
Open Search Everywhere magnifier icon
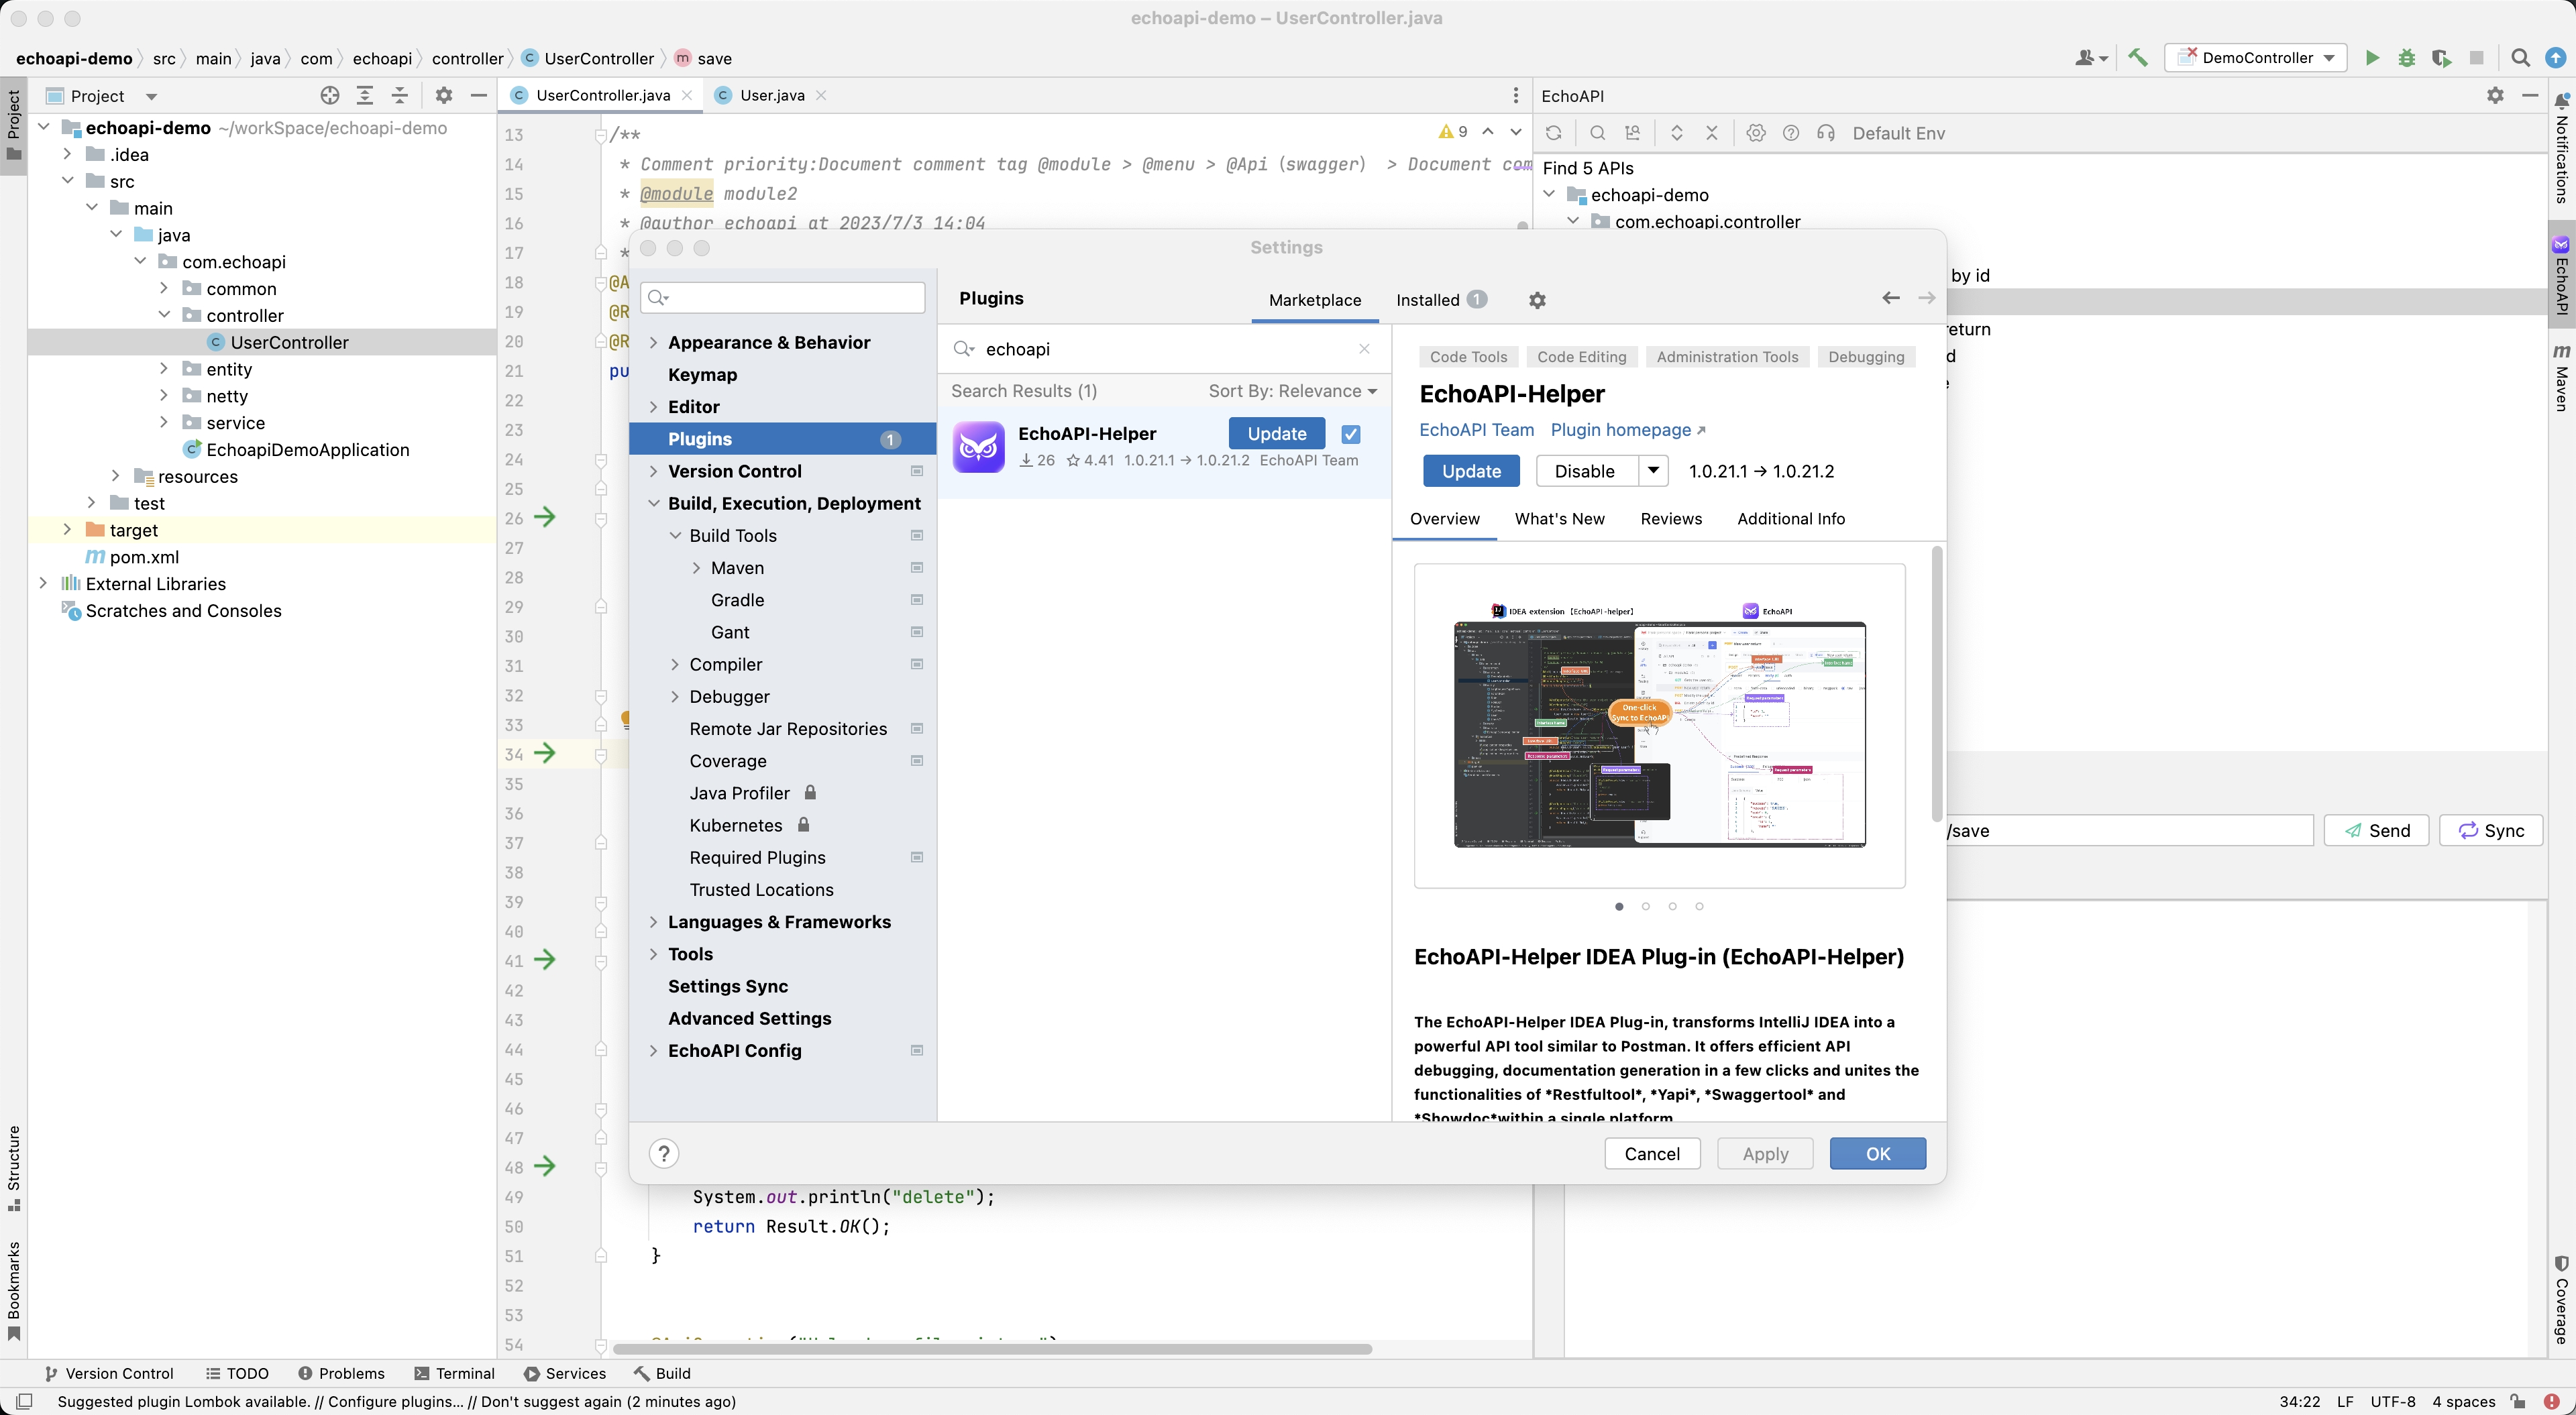coord(2520,58)
